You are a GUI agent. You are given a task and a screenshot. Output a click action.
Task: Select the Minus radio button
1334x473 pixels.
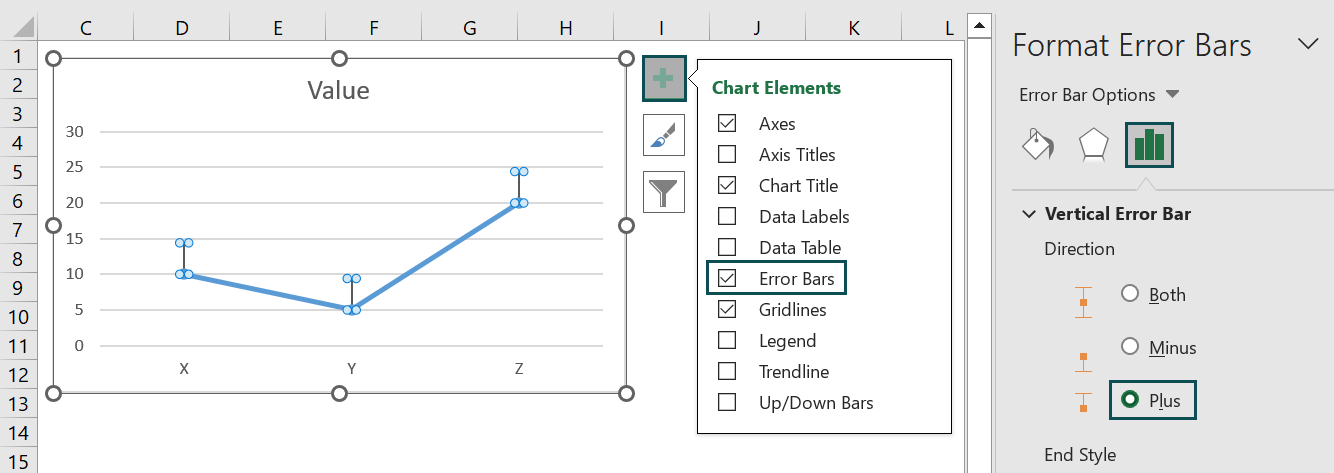1130,346
